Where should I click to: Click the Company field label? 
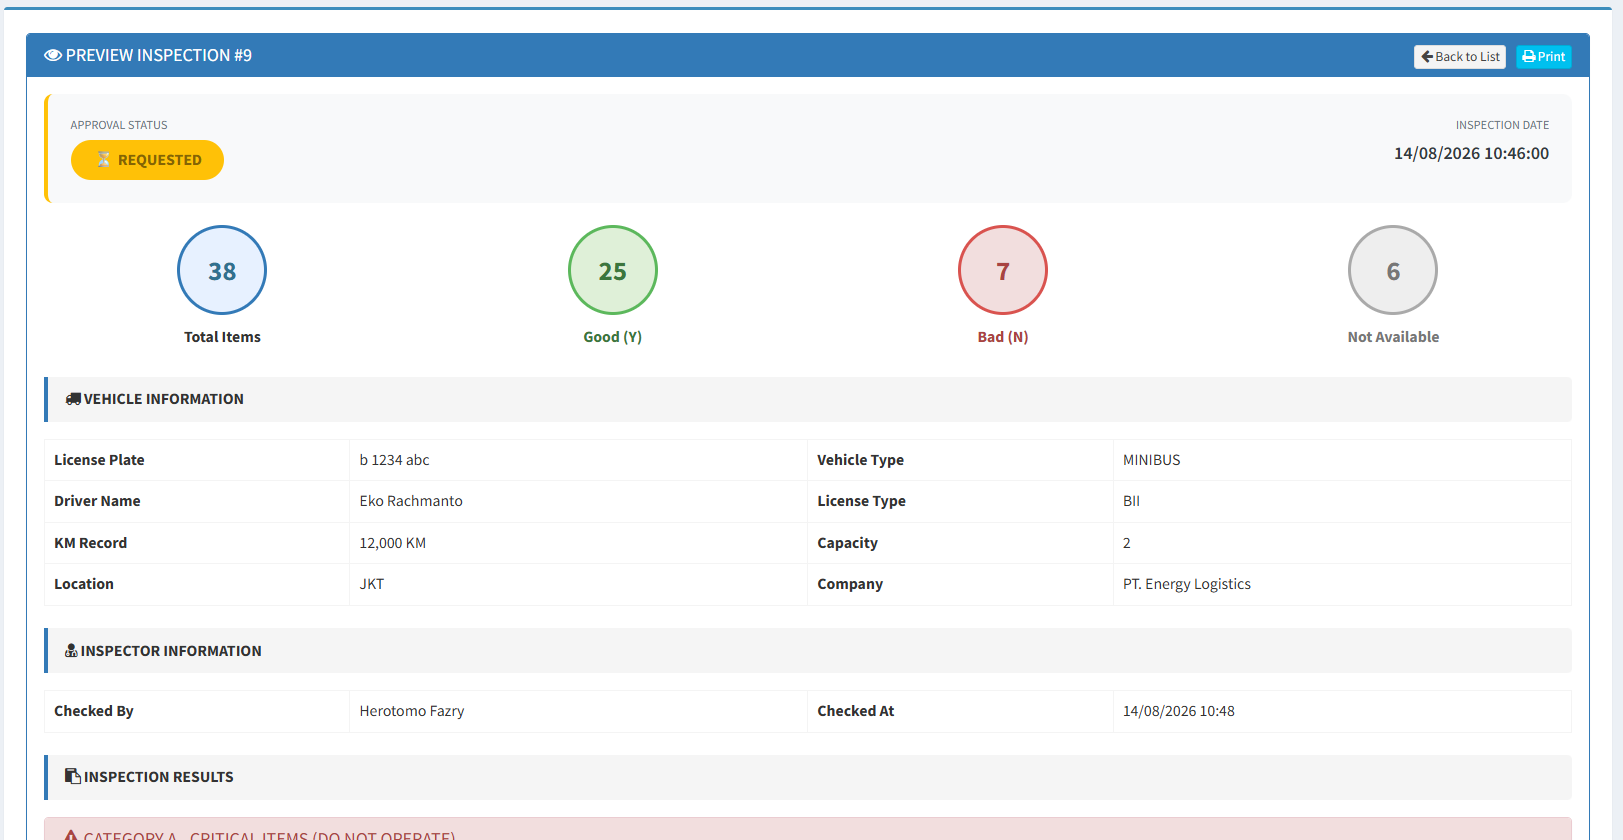point(850,584)
